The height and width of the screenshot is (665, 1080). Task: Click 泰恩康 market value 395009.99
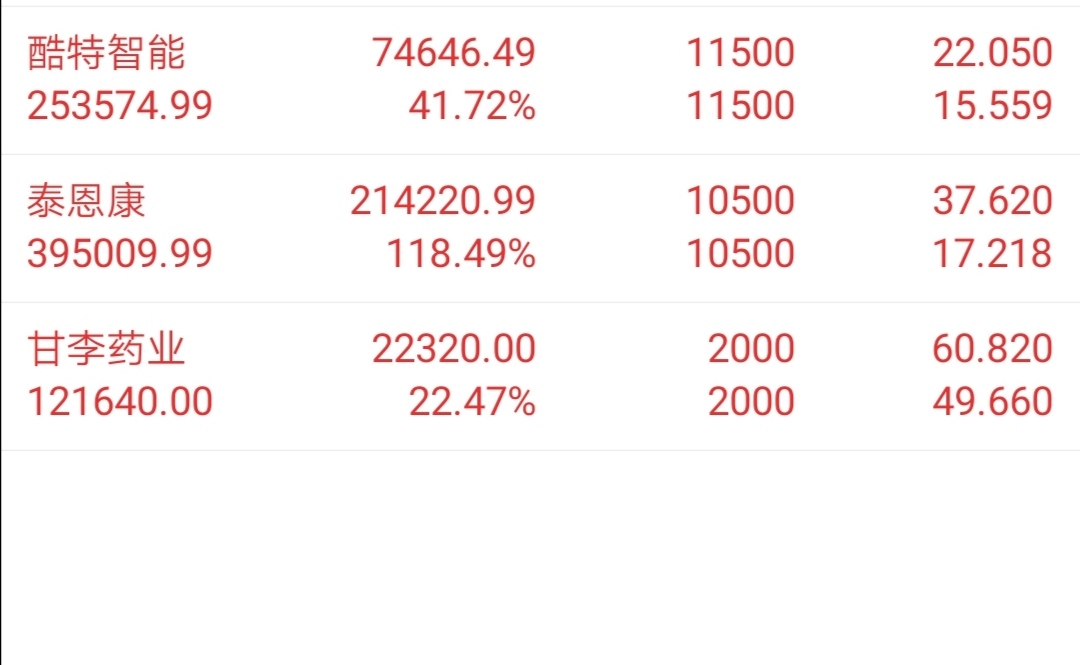(120, 254)
